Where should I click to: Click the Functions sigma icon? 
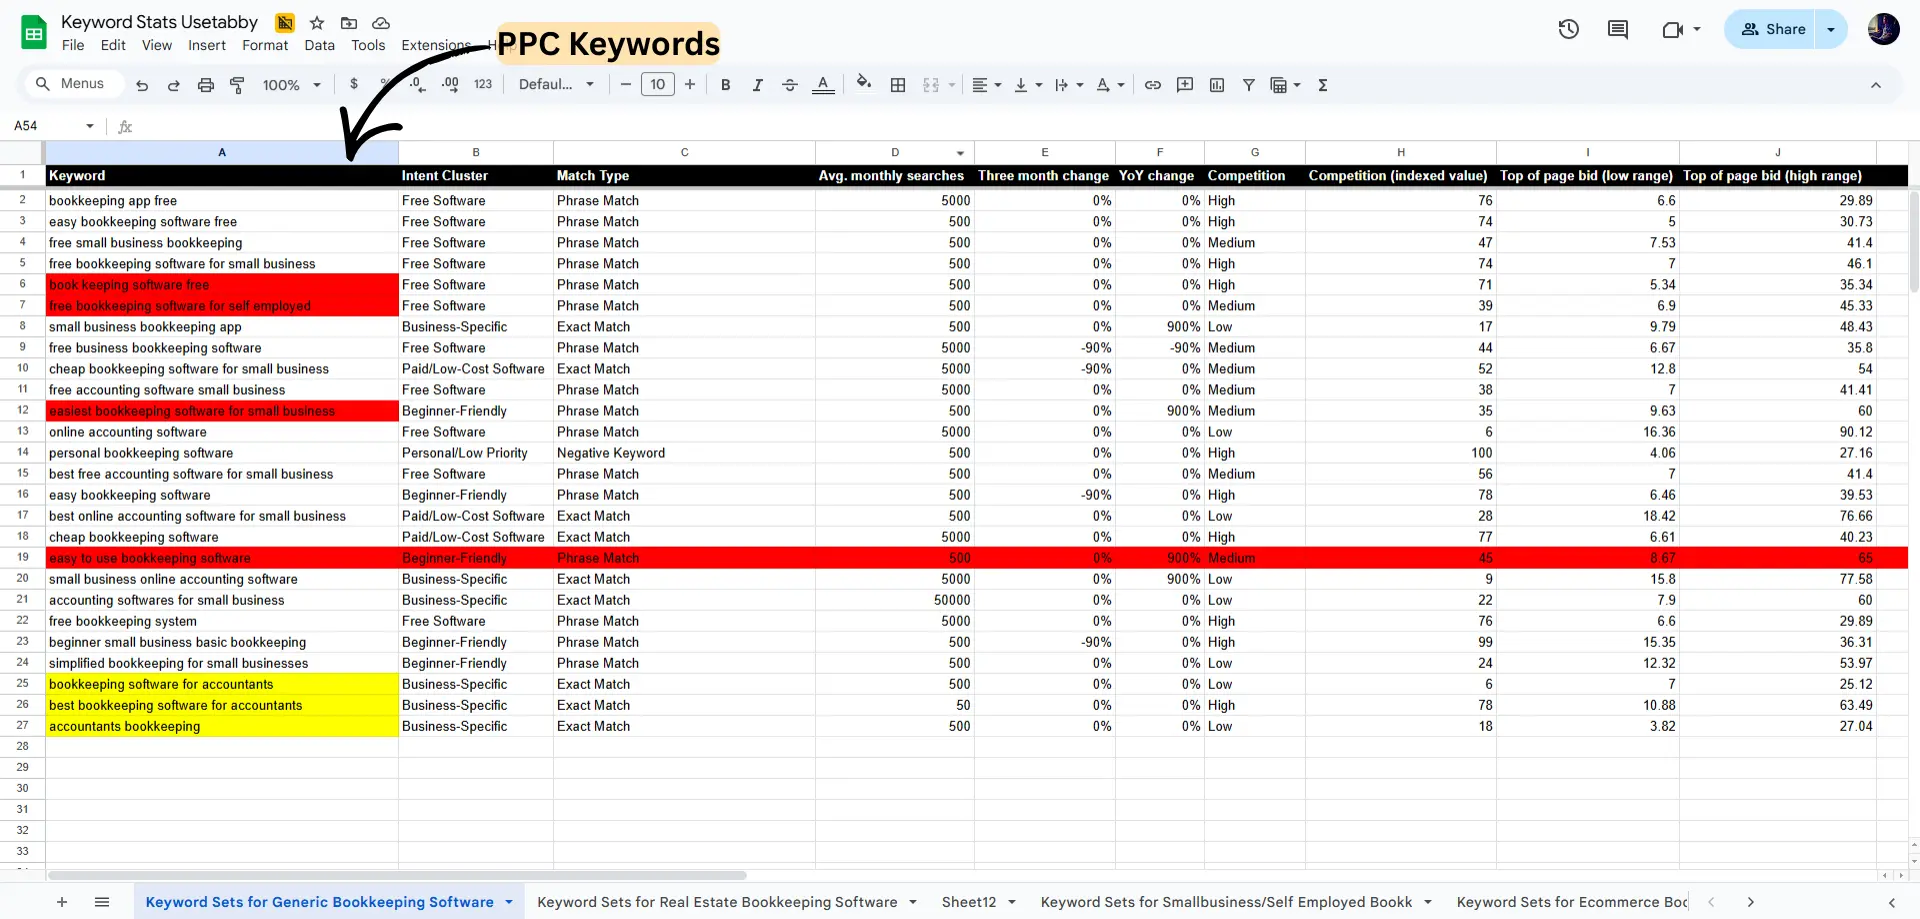(1323, 85)
